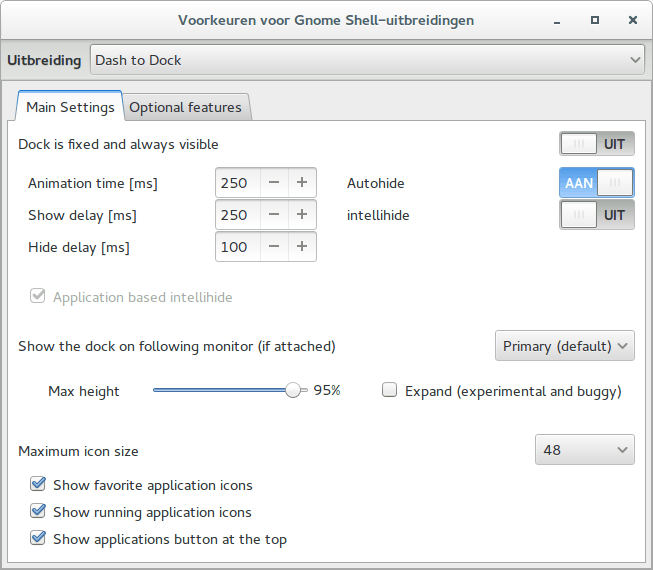Image resolution: width=653 pixels, height=570 pixels.
Task: Click the Hide delay value field
Action: pos(238,246)
